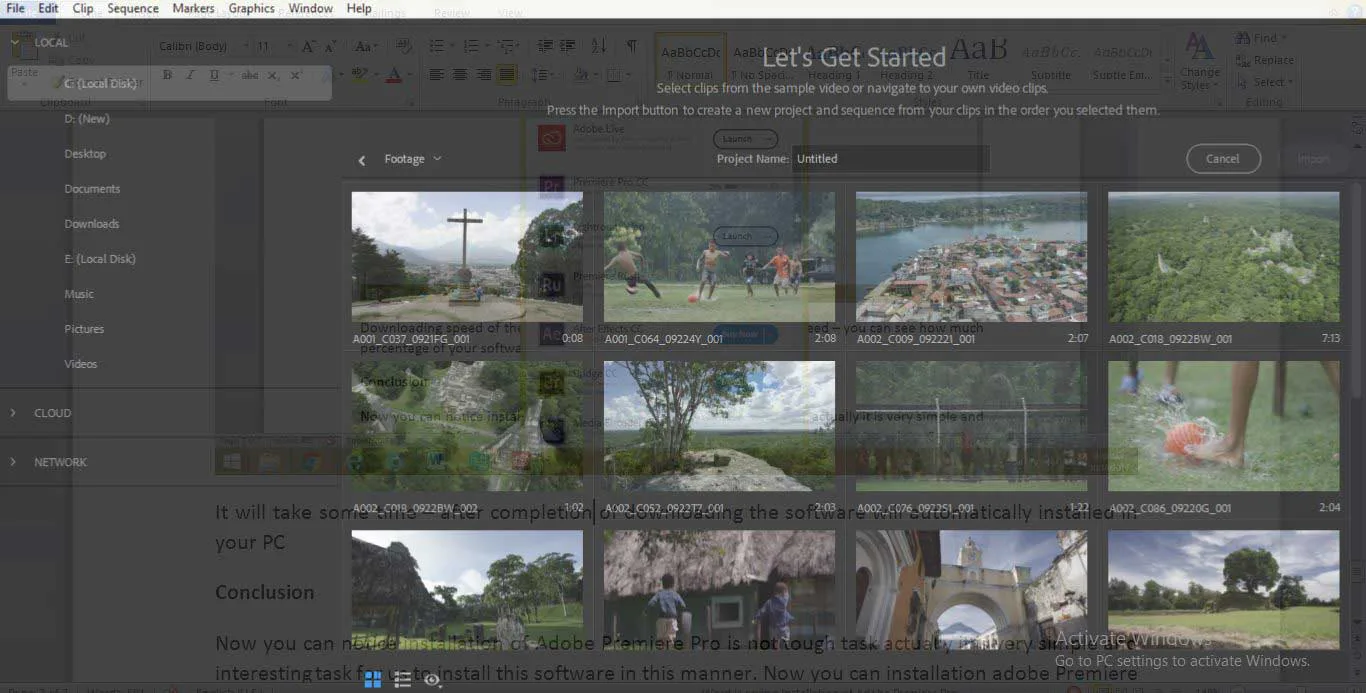Select Music in the LOCAL list
The width and height of the screenshot is (1366, 693).
tap(79, 293)
